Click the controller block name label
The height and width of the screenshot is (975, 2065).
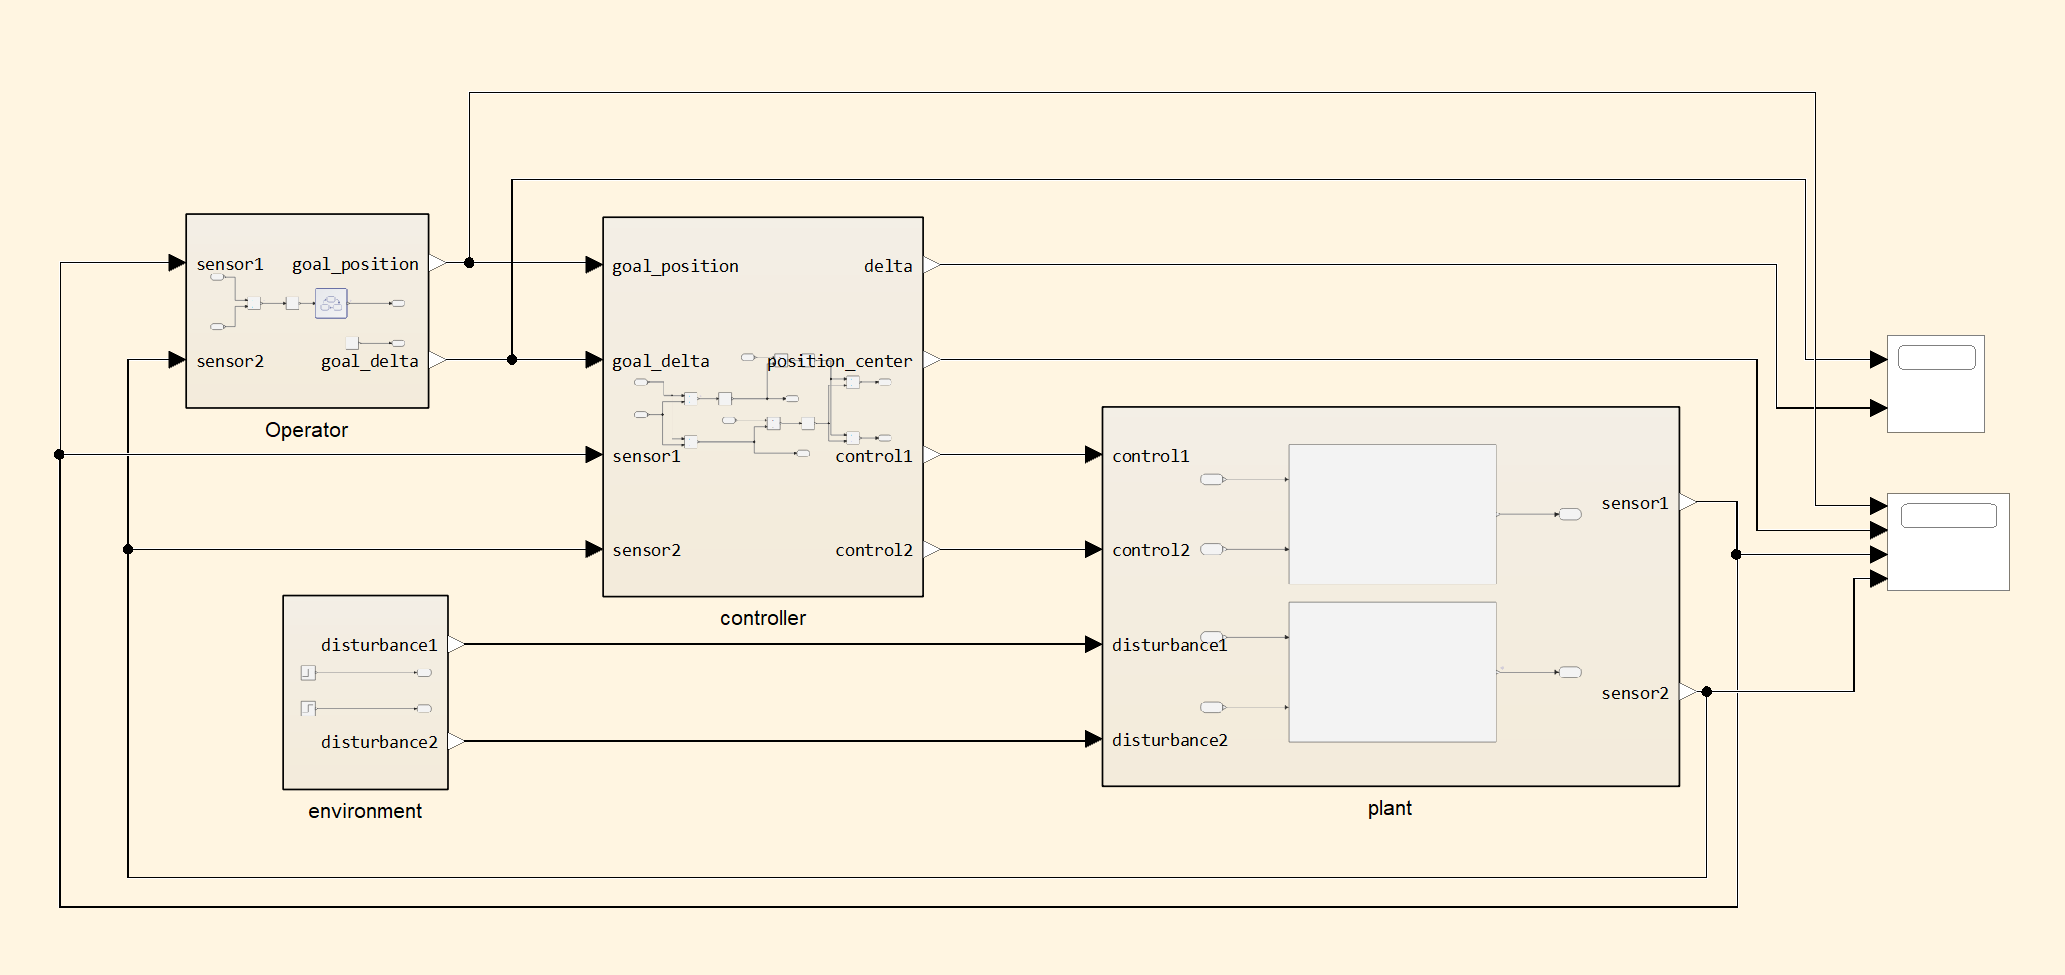(762, 618)
